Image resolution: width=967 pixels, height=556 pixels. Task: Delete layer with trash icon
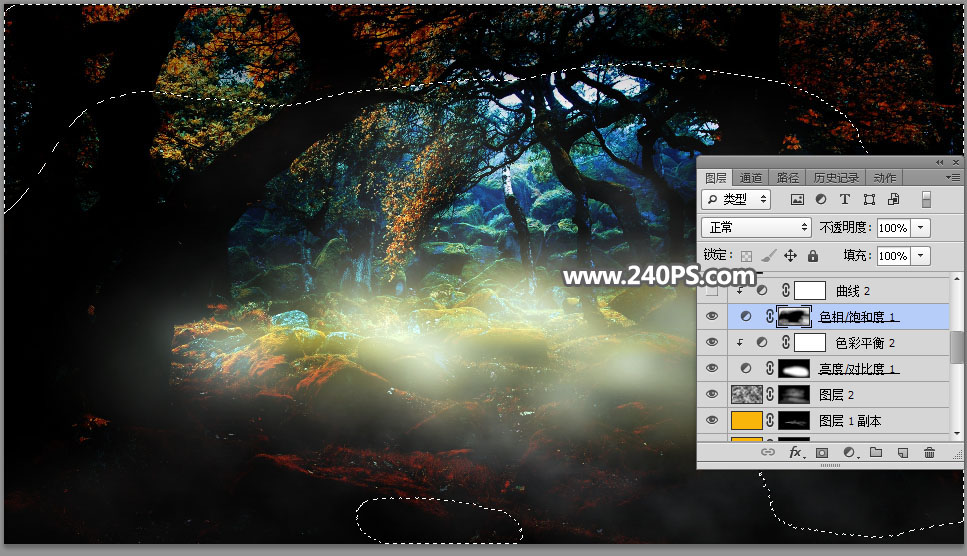pos(929,452)
